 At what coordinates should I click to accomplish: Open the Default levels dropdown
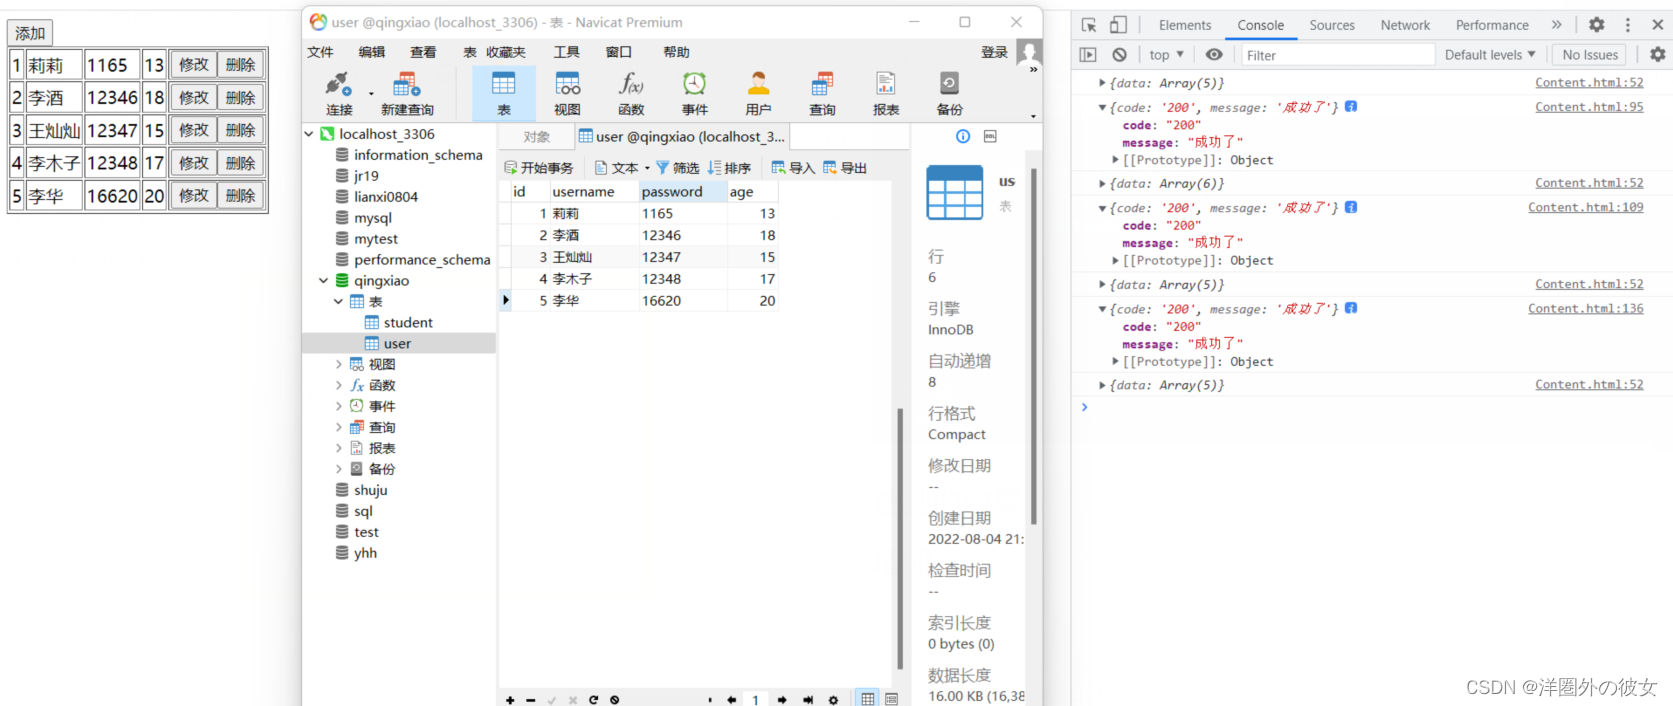click(x=1490, y=55)
